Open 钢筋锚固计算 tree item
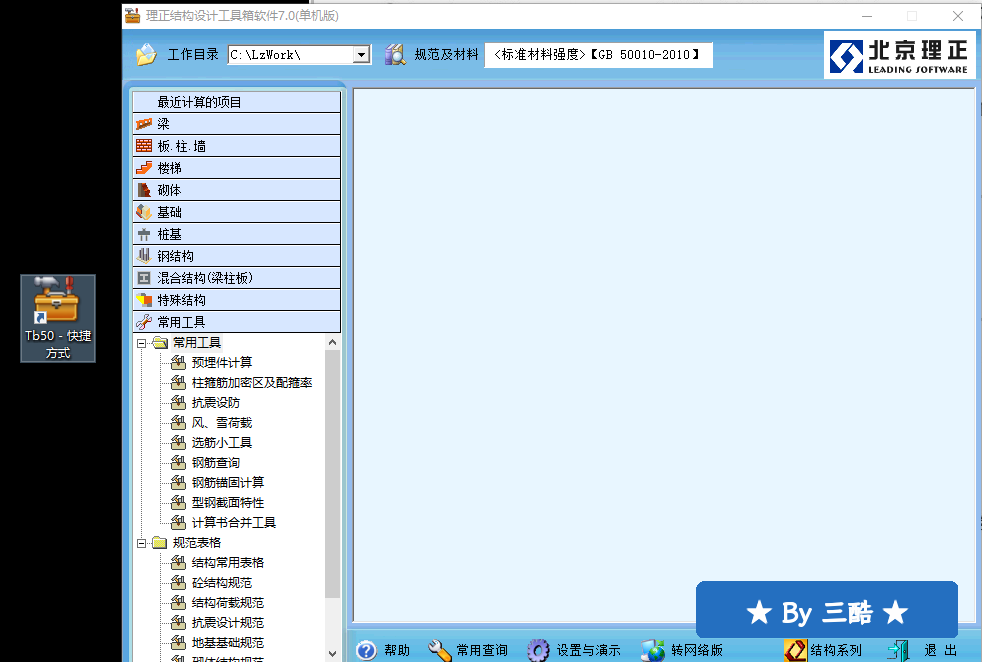Viewport: 982px width, 662px height. point(228,483)
